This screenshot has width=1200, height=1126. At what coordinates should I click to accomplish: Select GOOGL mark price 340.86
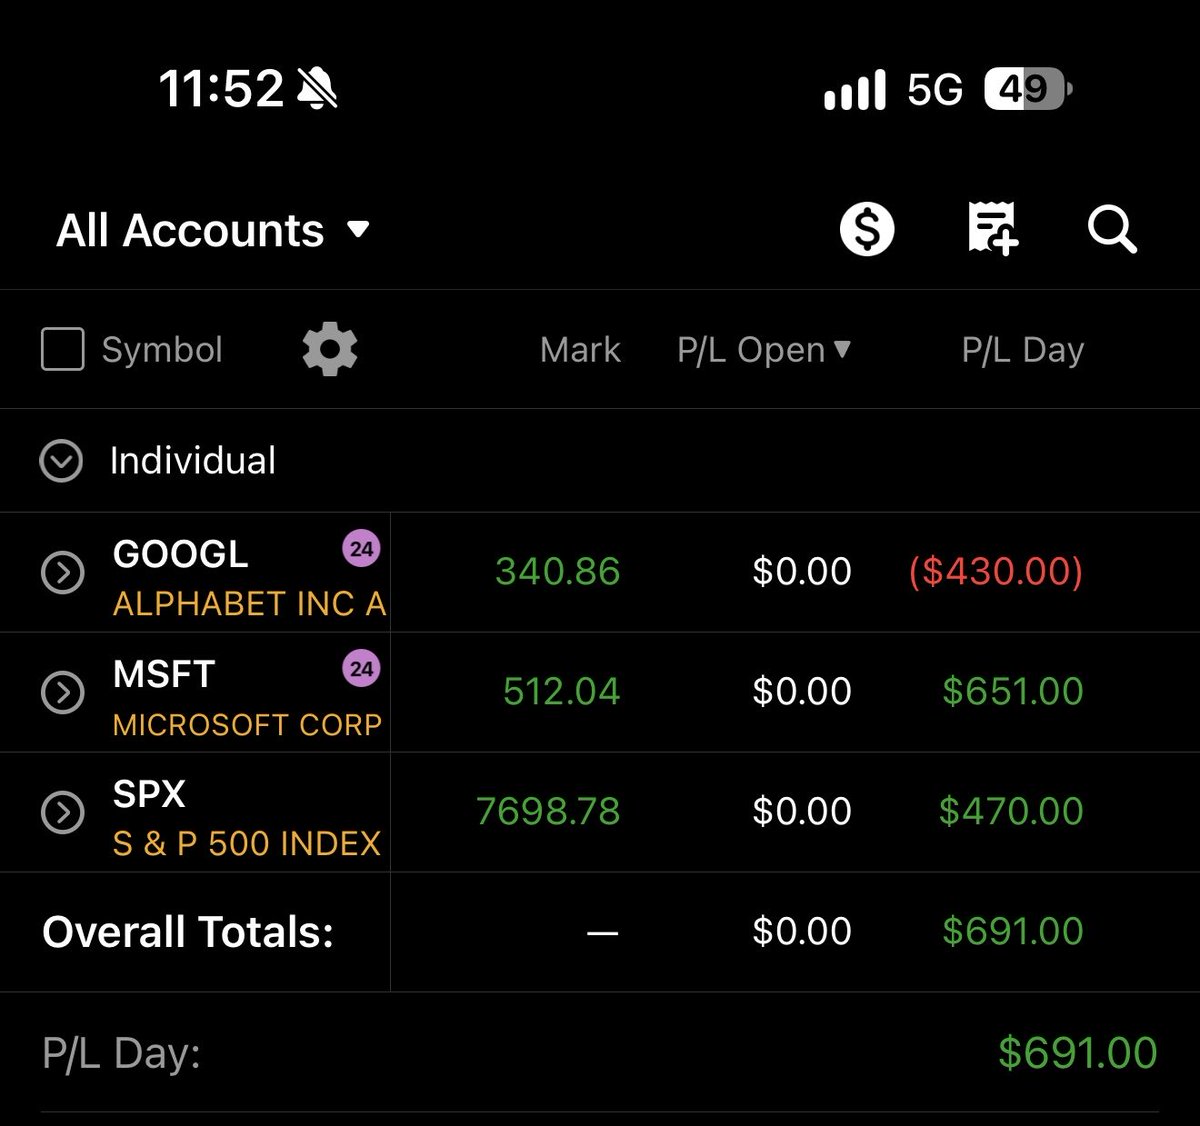[558, 571]
